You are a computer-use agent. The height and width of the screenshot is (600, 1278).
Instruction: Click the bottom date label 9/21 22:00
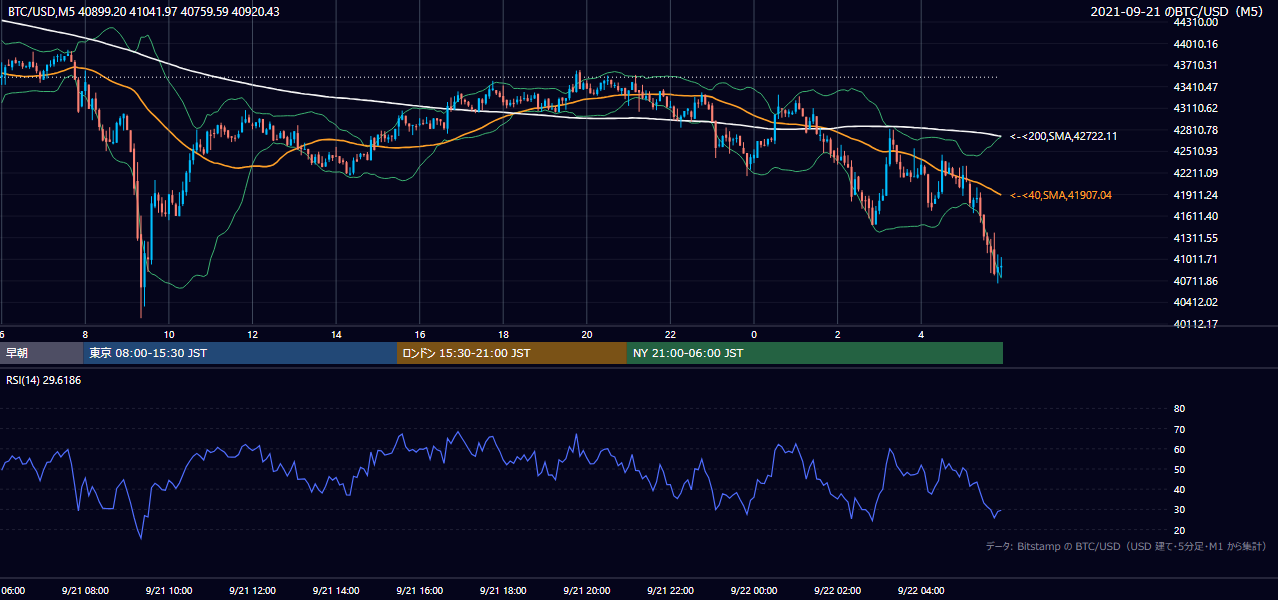(x=670, y=591)
